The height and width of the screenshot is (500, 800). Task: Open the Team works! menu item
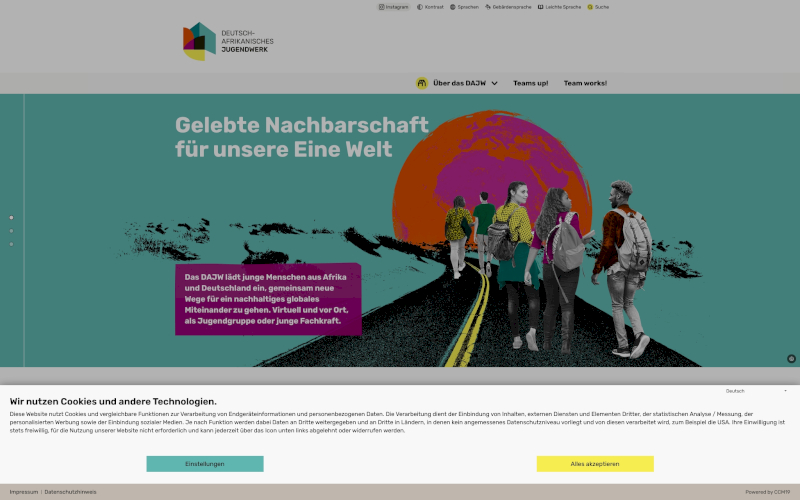tap(585, 83)
